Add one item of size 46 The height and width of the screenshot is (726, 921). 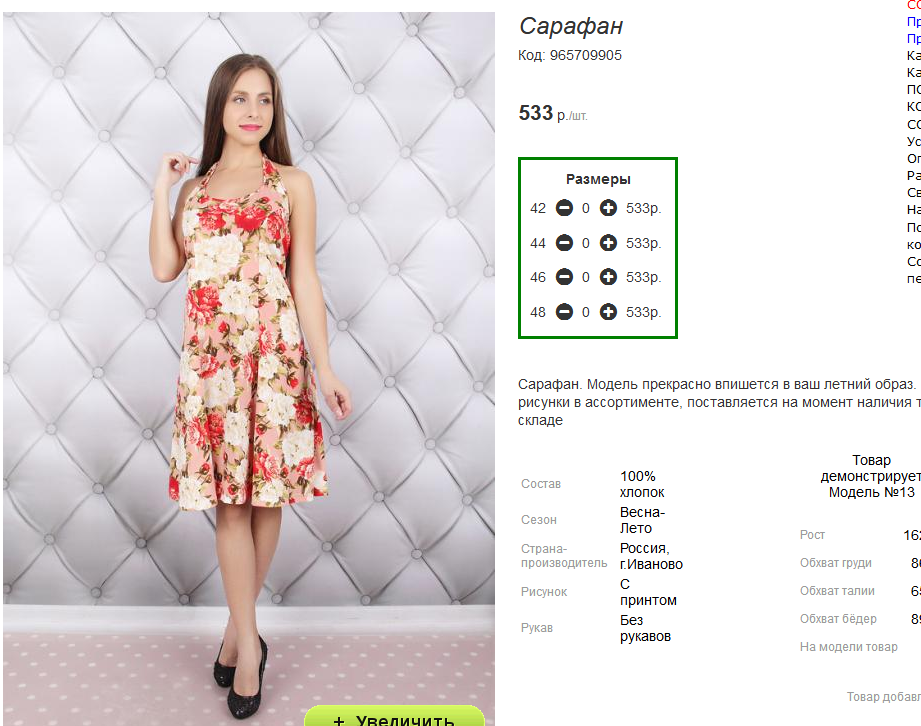point(608,277)
